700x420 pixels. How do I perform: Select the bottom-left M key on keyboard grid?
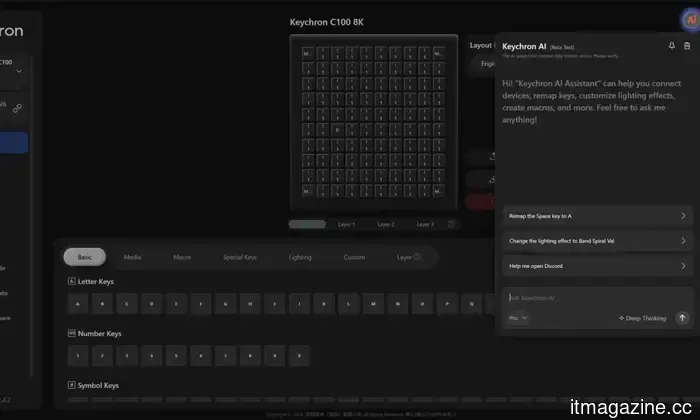point(308,191)
